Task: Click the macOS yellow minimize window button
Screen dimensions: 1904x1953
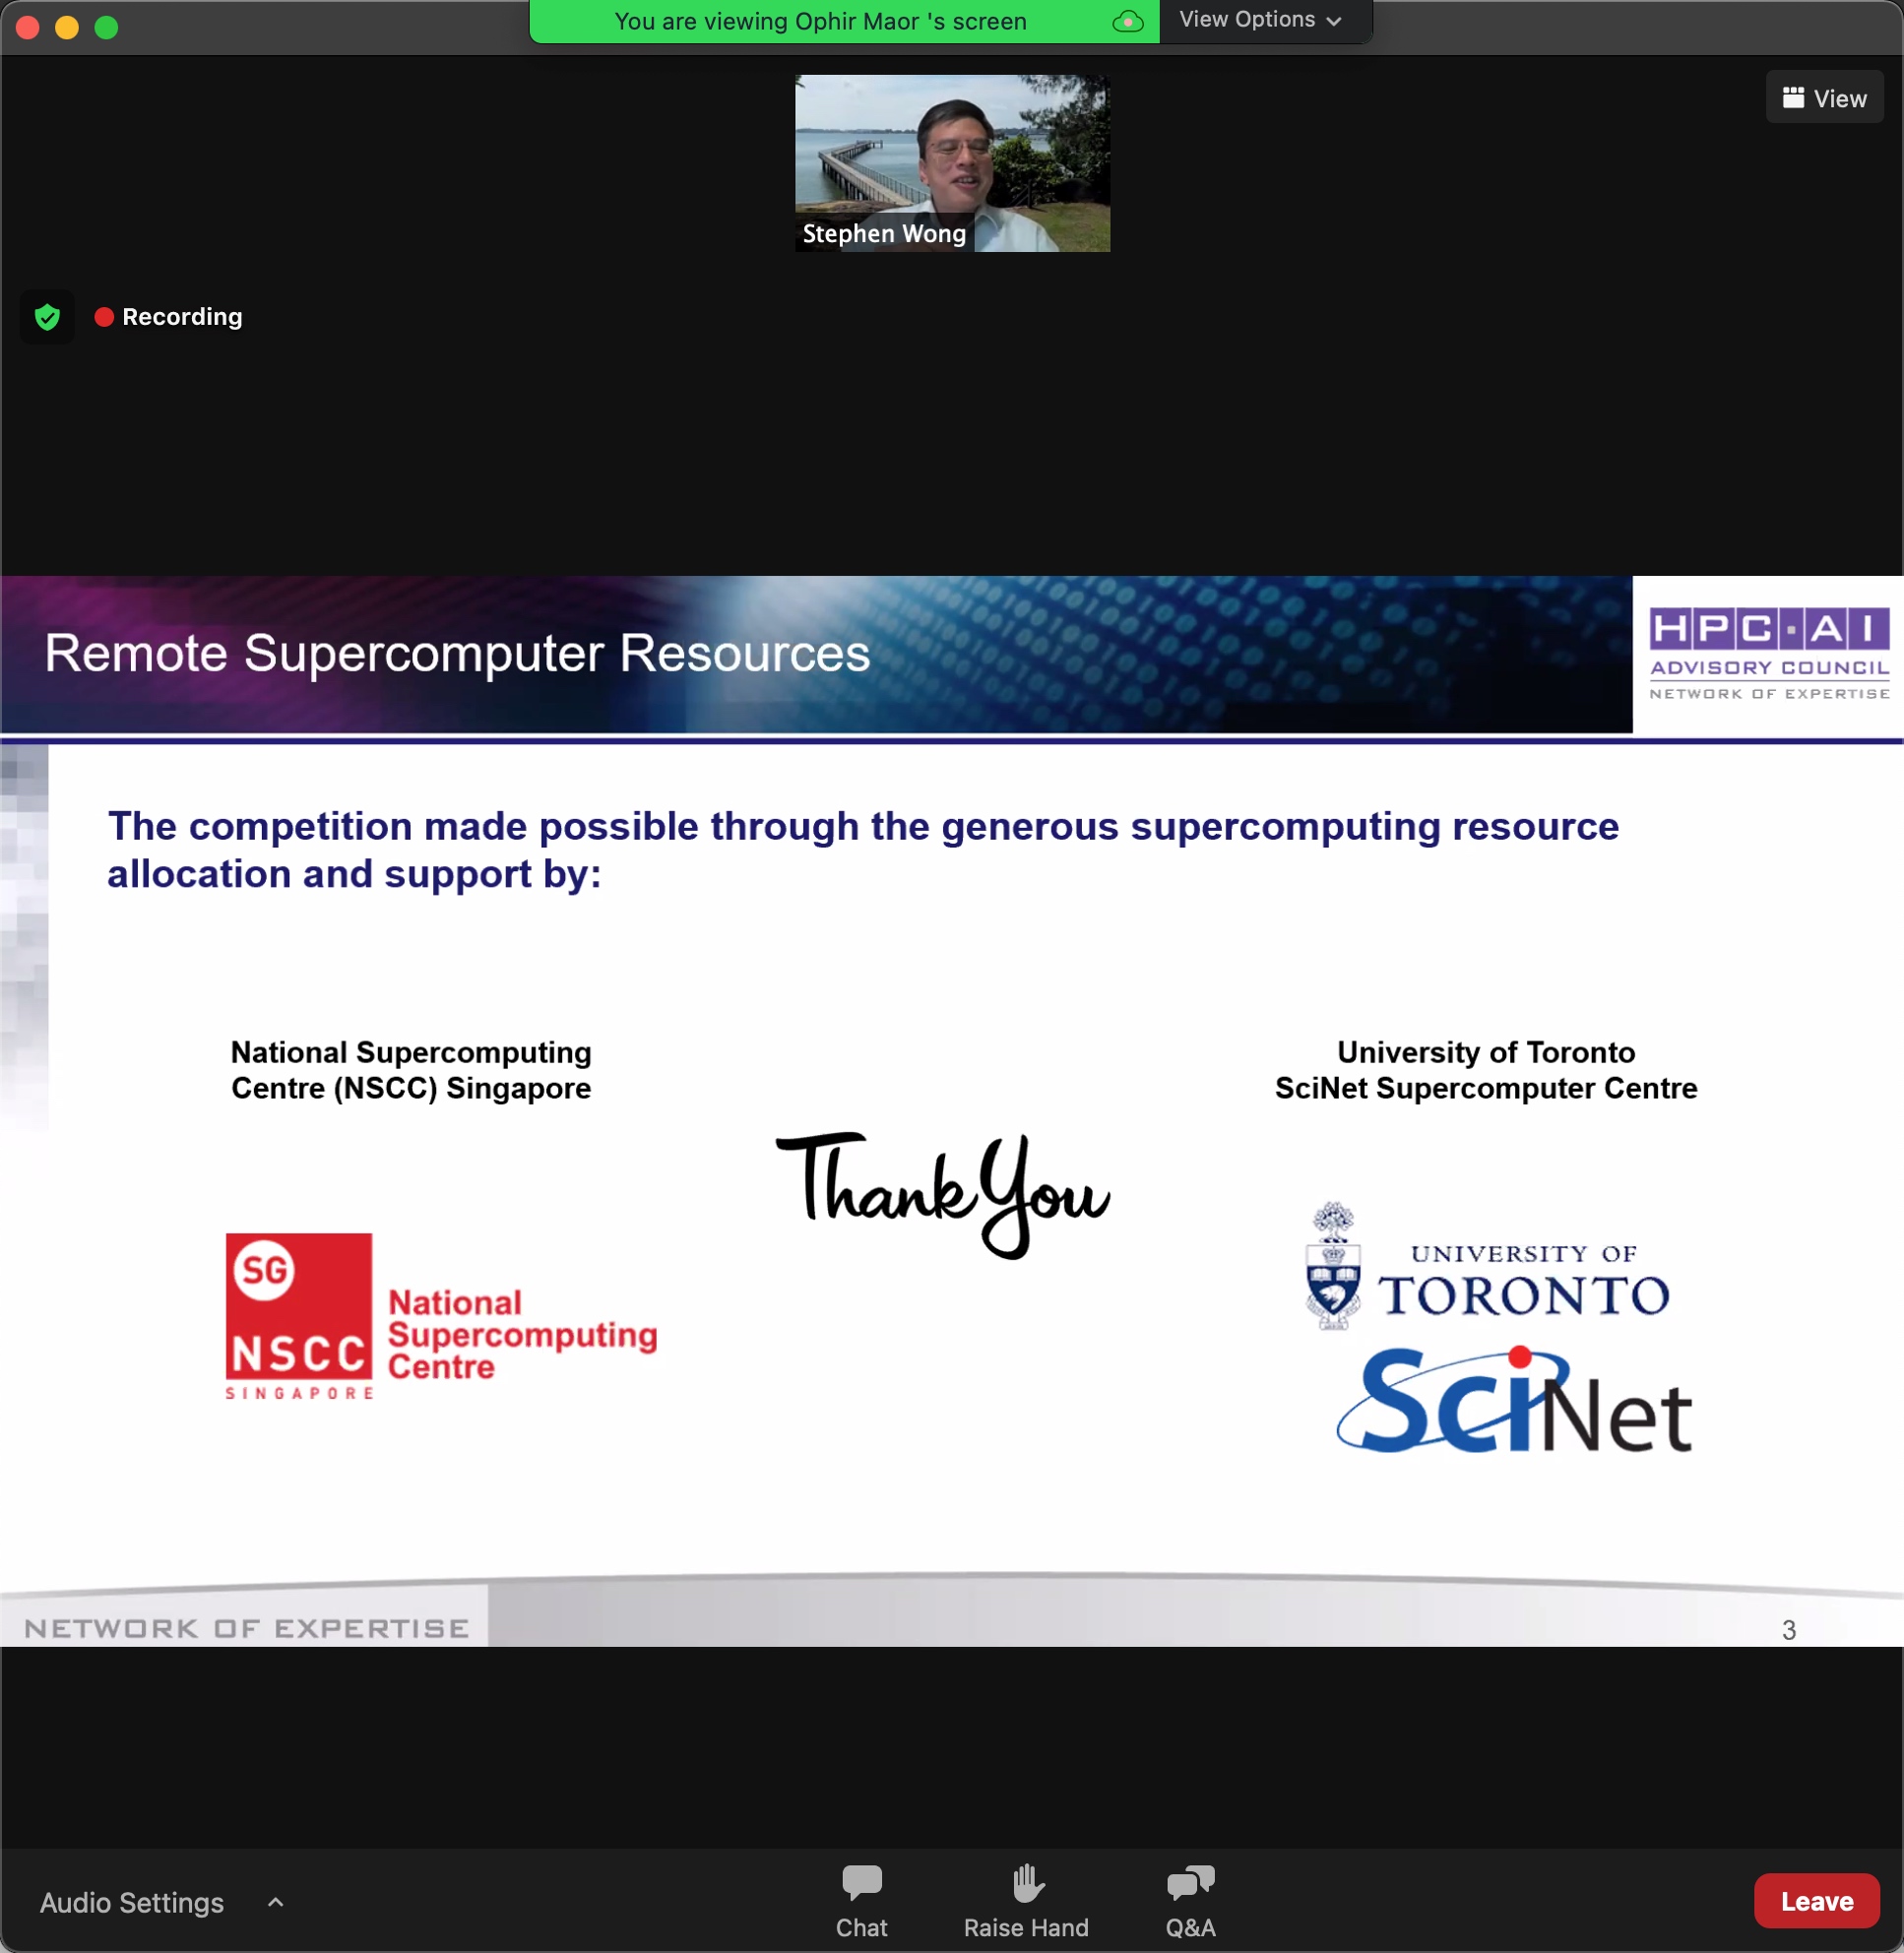Action: (67, 27)
